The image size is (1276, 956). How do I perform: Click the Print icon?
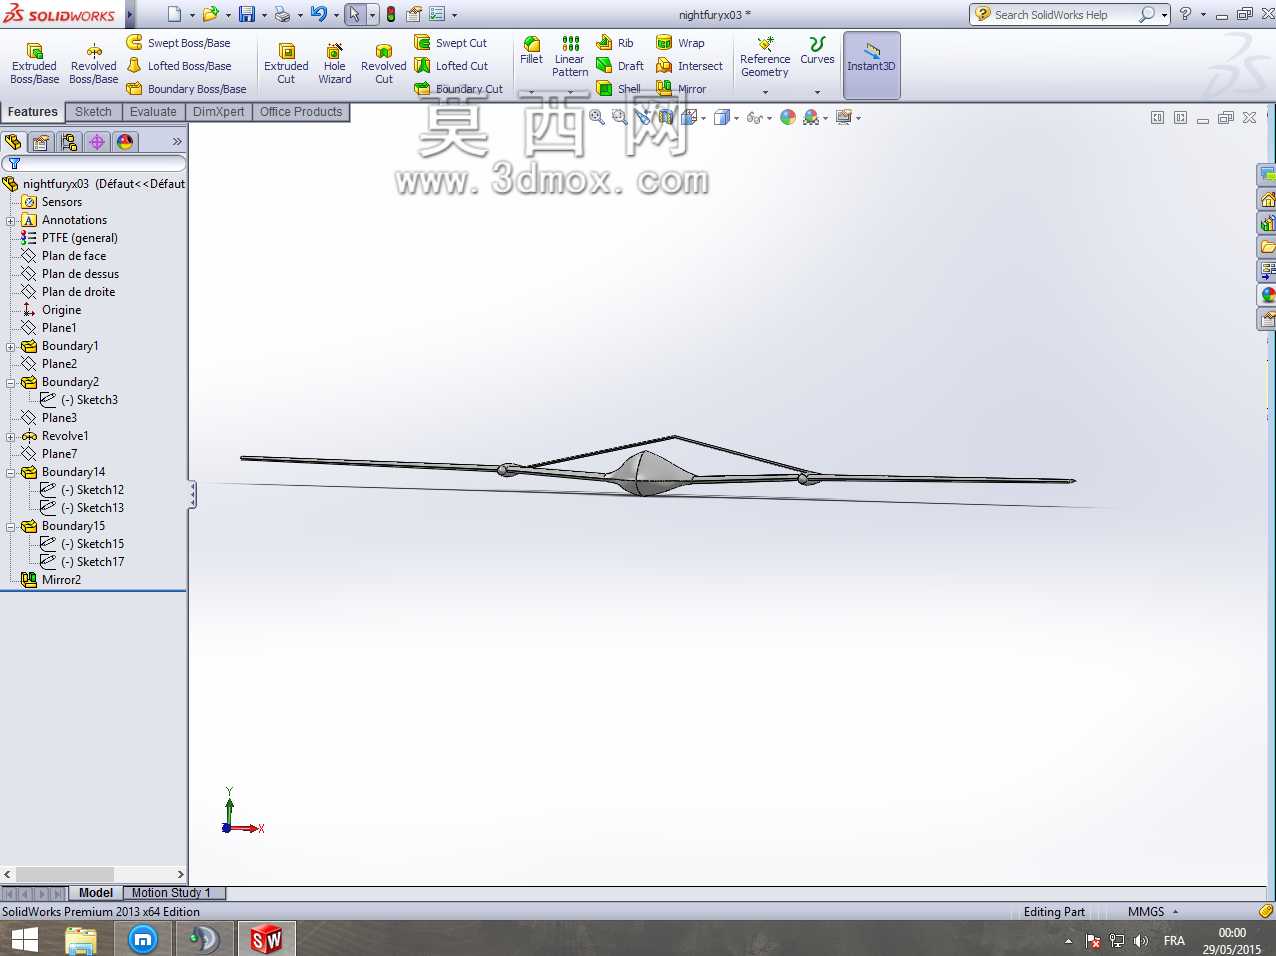(282, 14)
